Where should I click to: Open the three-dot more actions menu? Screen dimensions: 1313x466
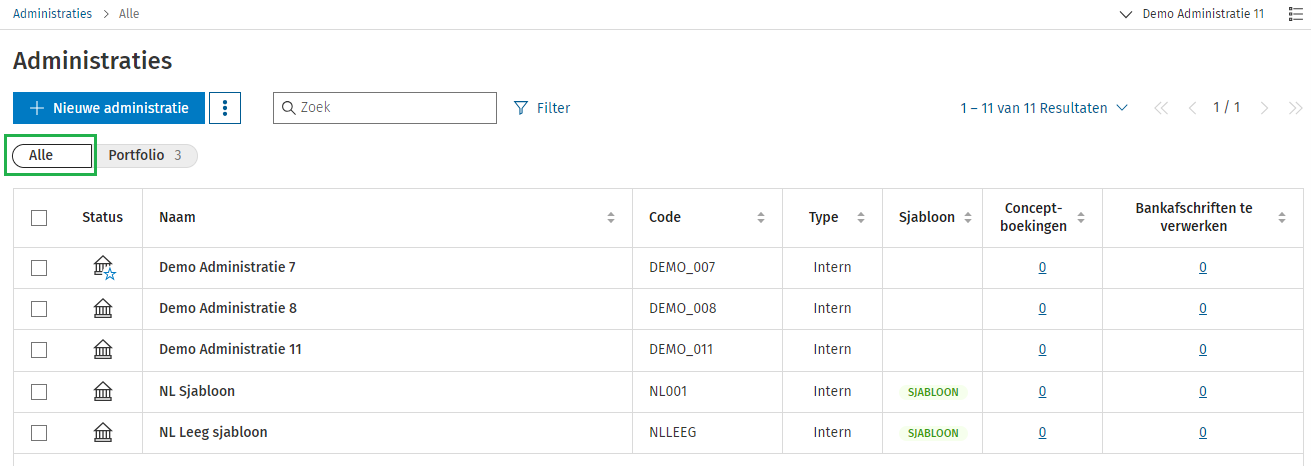(225, 108)
